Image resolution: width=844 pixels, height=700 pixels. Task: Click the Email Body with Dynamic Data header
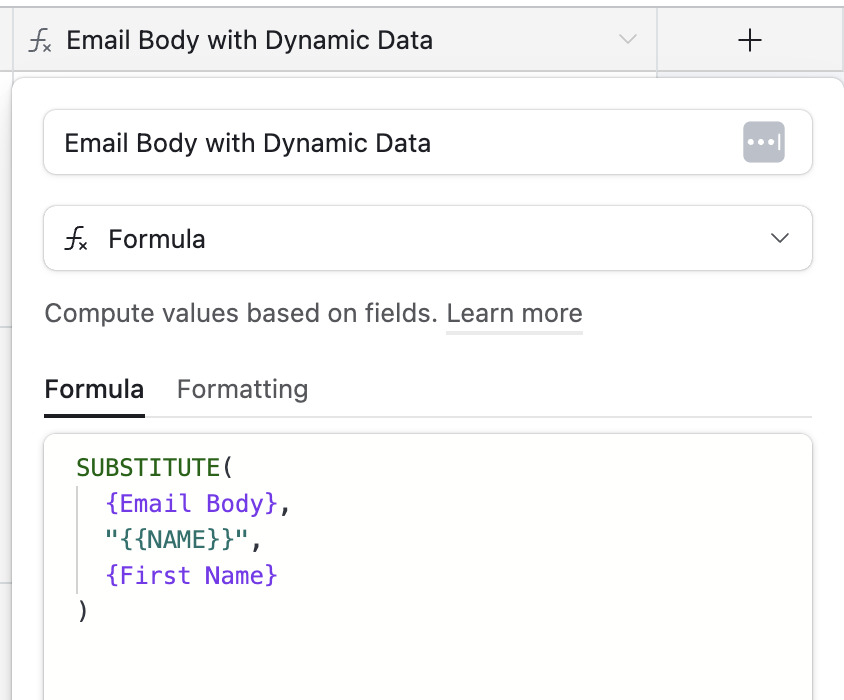[x=250, y=41]
